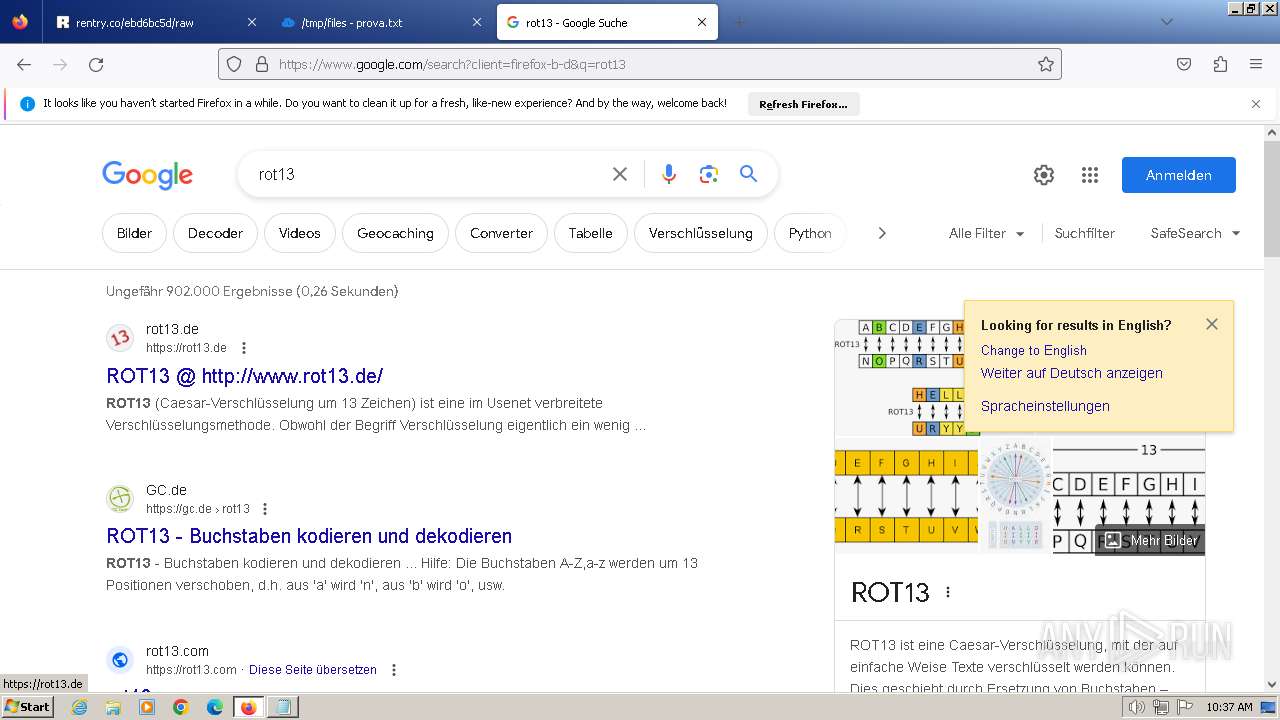This screenshot has width=1280, height=720.
Task: Go back to previous page
Action: pos(24,64)
